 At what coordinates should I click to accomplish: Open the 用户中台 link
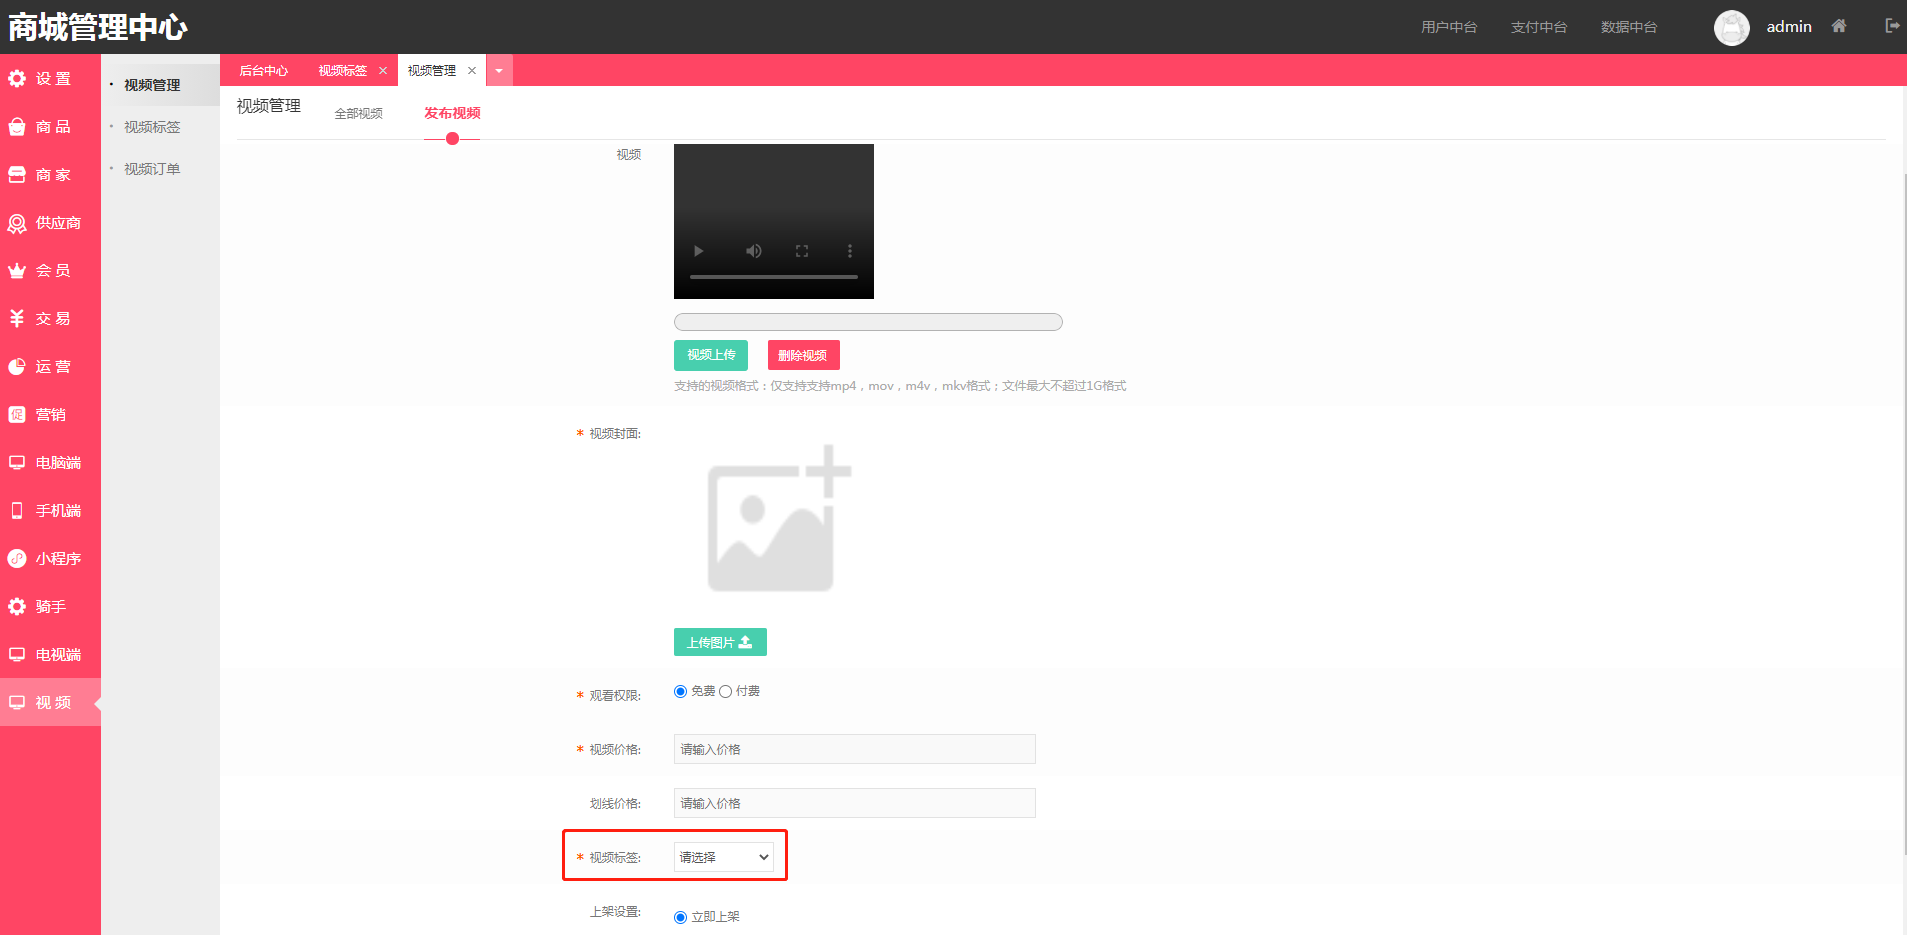click(x=1449, y=27)
